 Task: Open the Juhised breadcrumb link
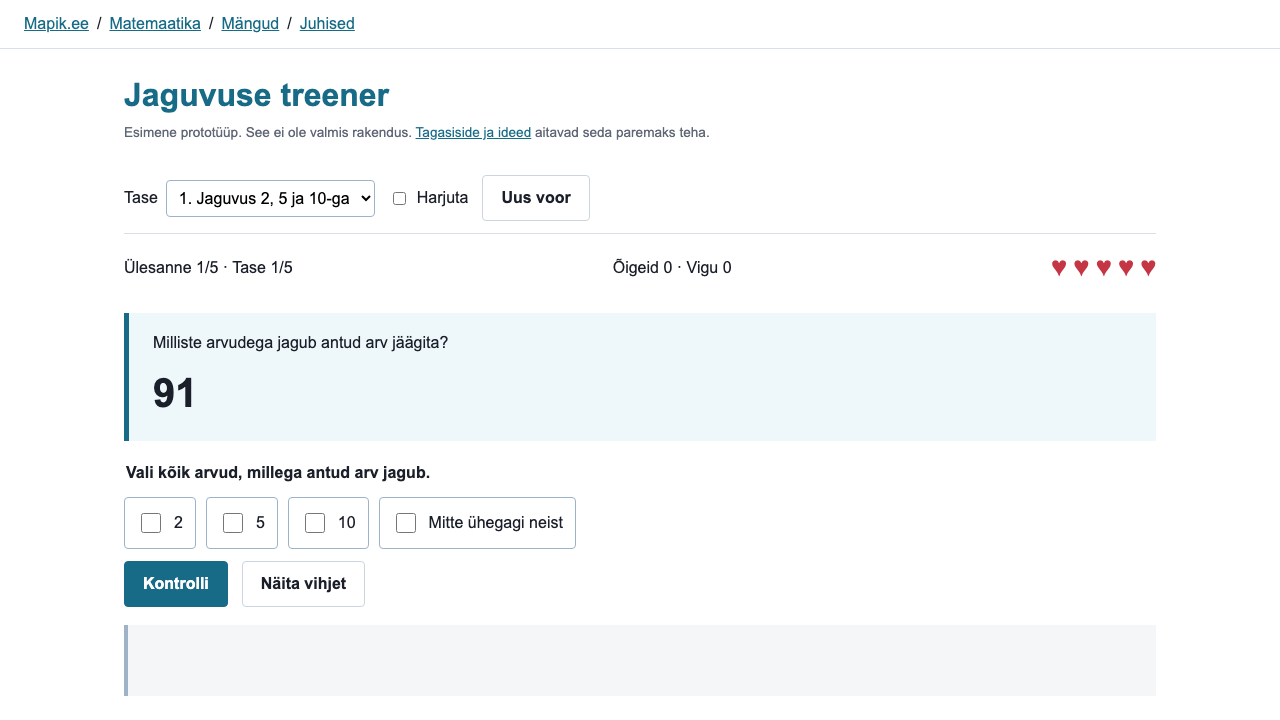pyautogui.click(x=327, y=23)
